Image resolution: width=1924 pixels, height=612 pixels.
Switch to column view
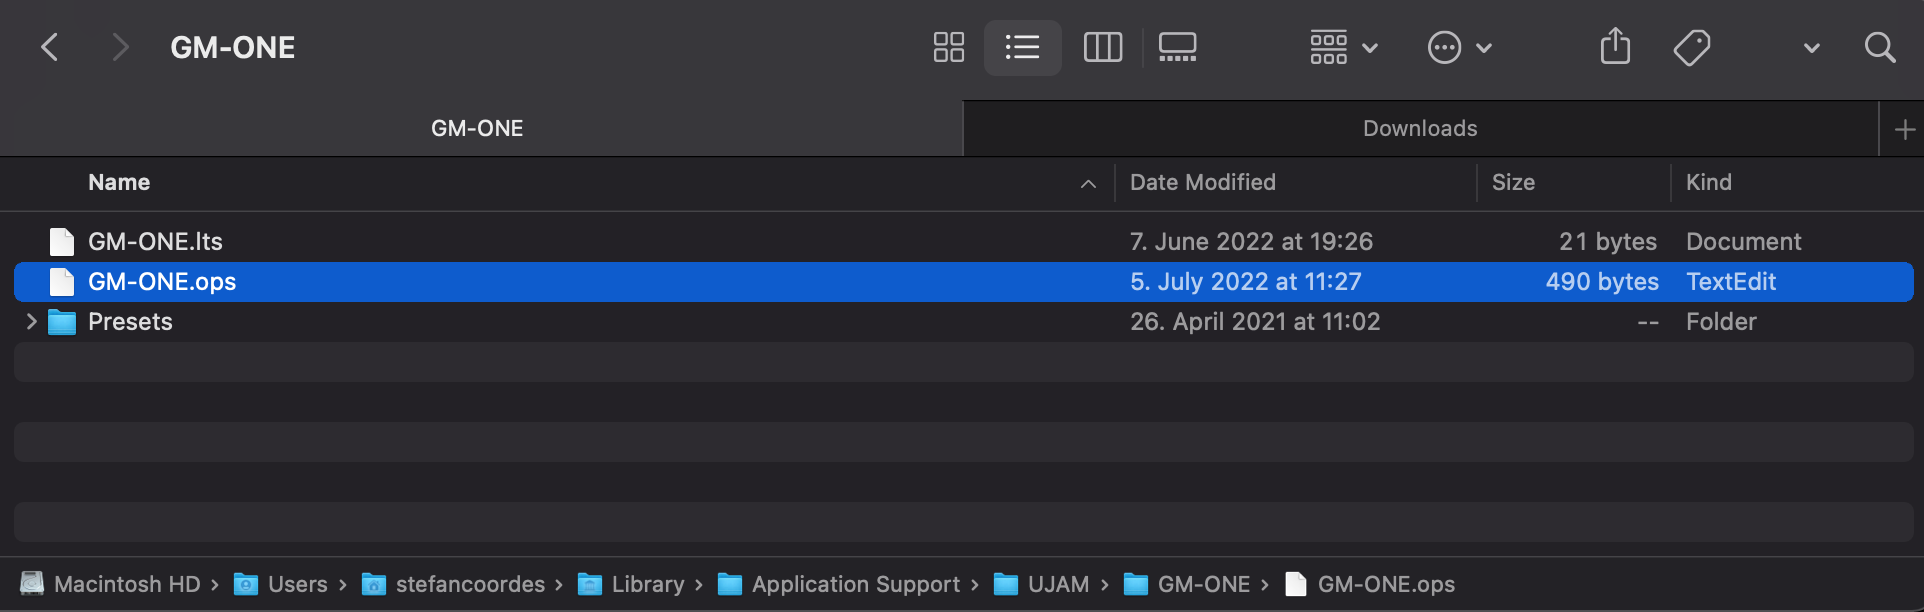(1102, 47)
